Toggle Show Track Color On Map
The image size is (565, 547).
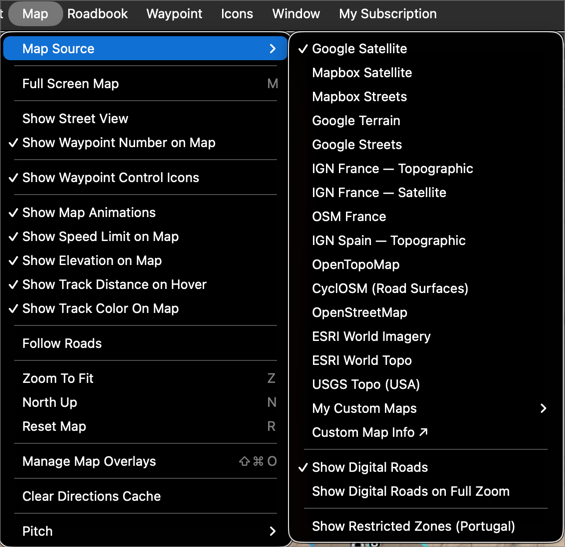click(x=145, y=308)
